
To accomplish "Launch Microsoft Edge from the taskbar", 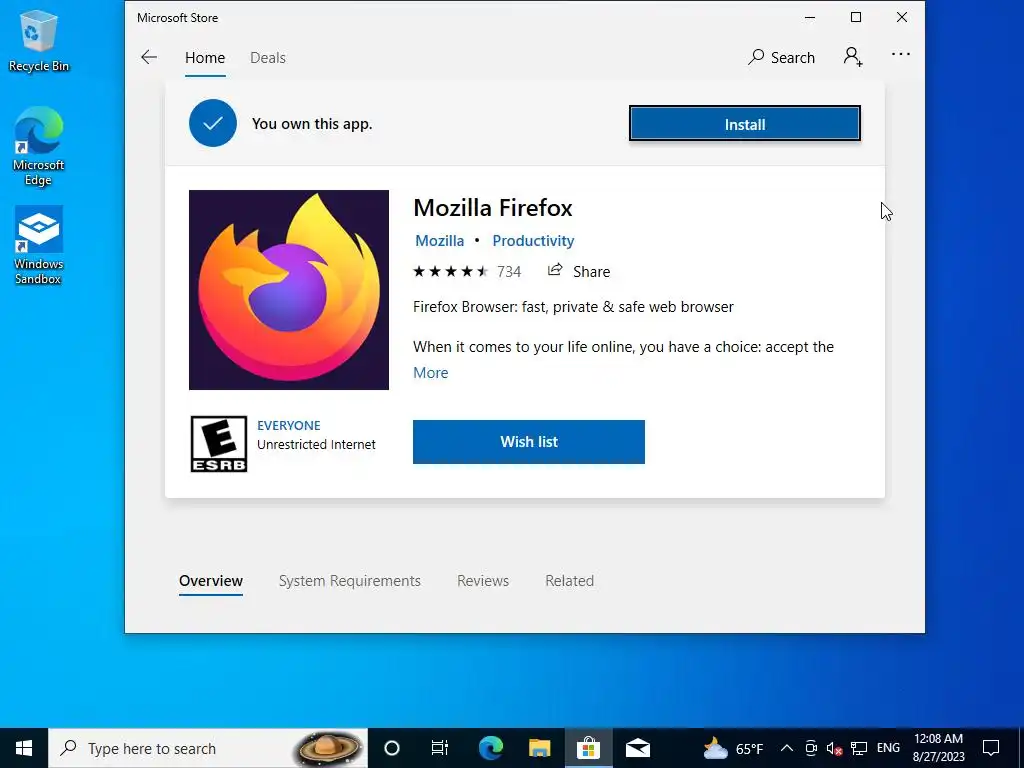I will [490, 748].
